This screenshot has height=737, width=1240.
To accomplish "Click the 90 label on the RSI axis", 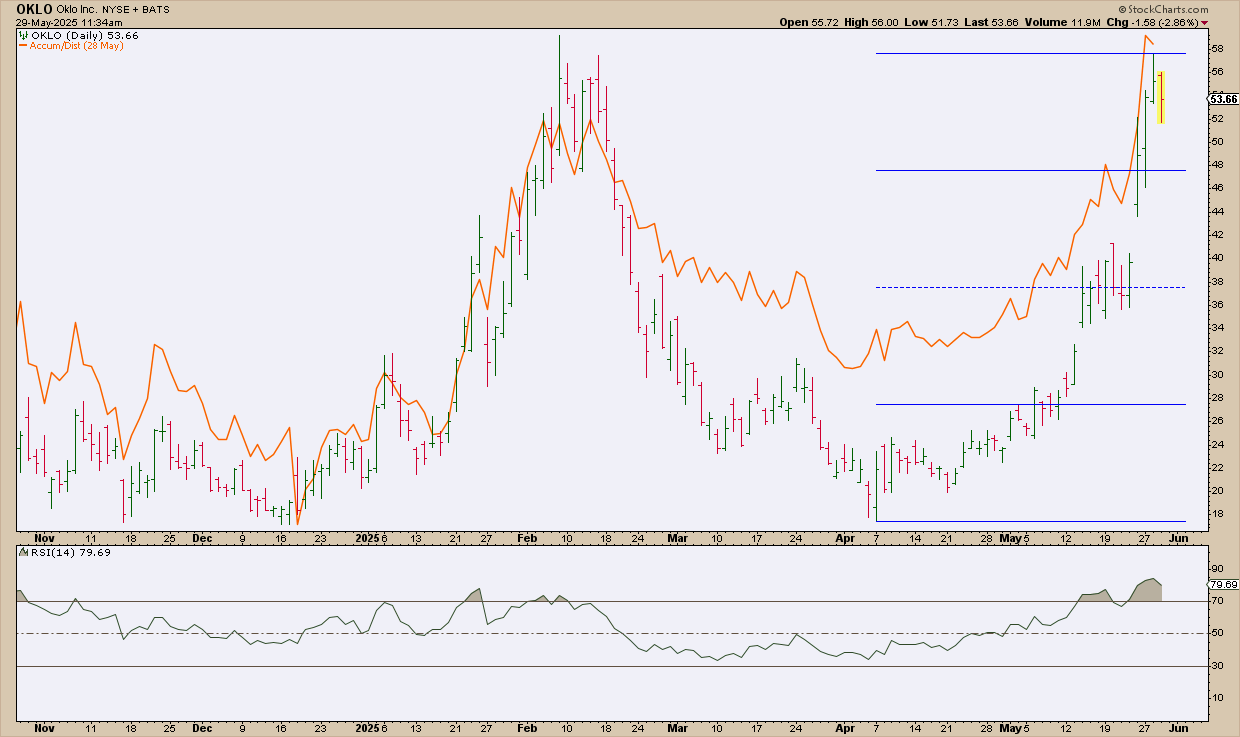I will click(1217, 569).
